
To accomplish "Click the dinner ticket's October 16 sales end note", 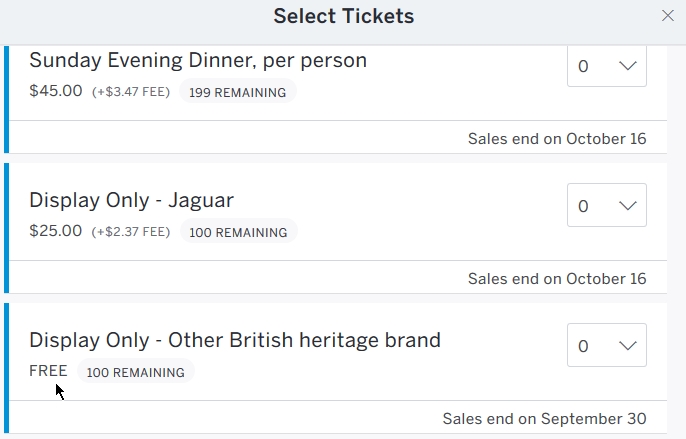I will click(557, 138).
